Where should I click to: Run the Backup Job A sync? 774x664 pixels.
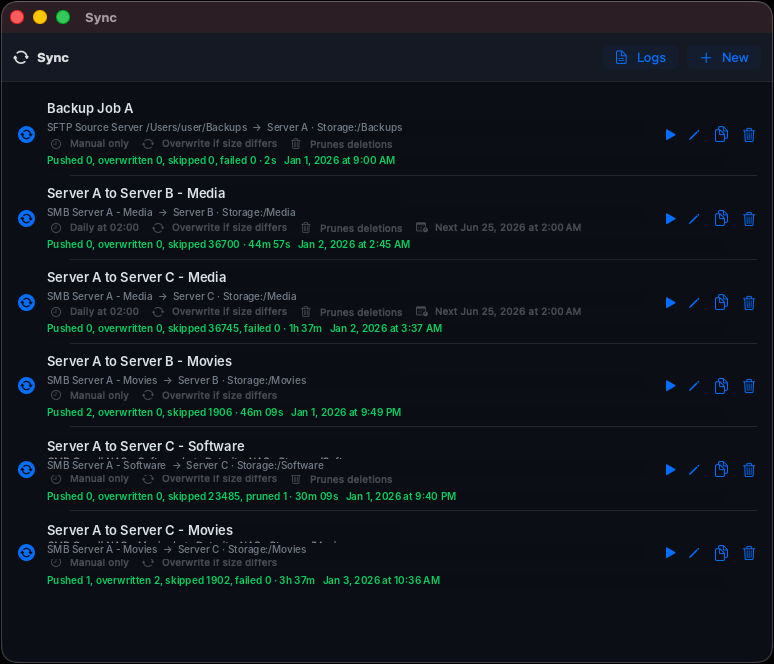point(670,135)
